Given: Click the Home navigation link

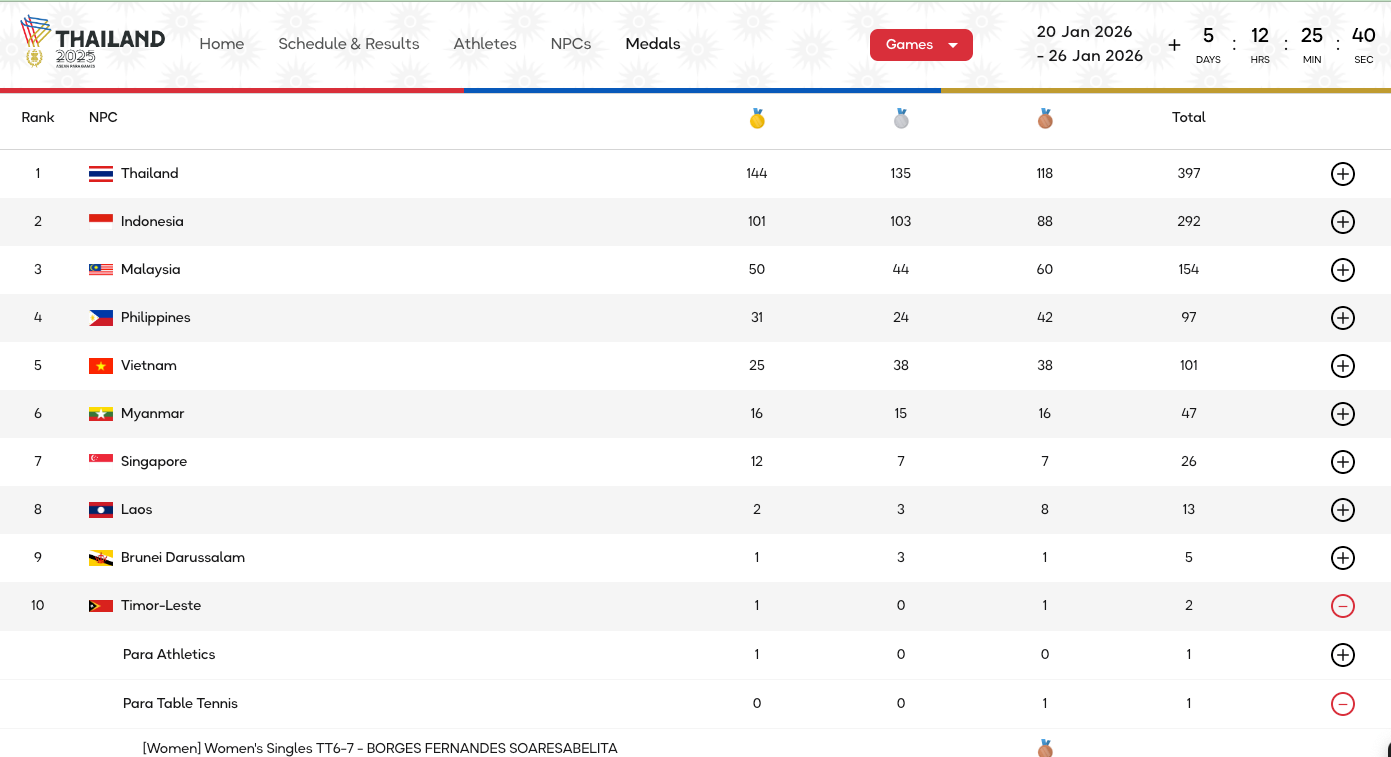Looking at the screenshot, I should click(222, 44).
